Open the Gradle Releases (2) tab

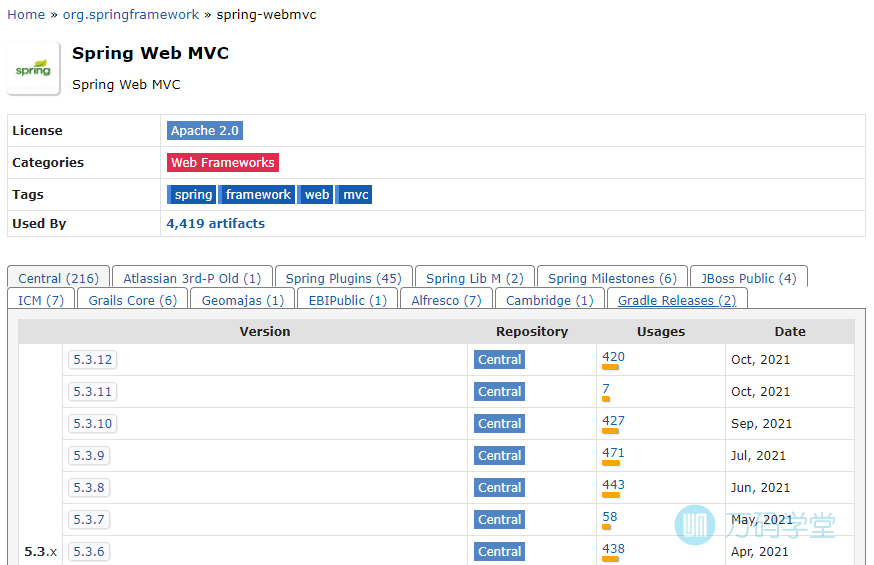click(x=676, y=301)
